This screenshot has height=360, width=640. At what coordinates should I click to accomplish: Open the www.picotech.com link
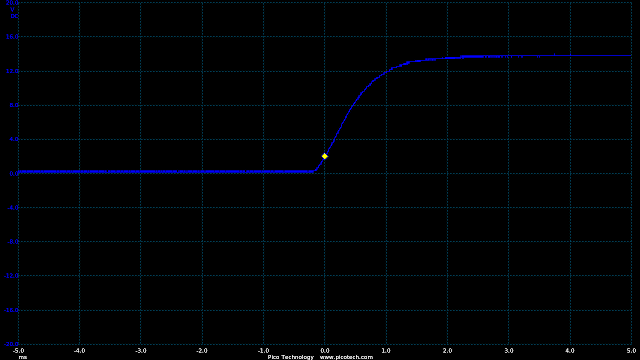click(x=346, y=357)
